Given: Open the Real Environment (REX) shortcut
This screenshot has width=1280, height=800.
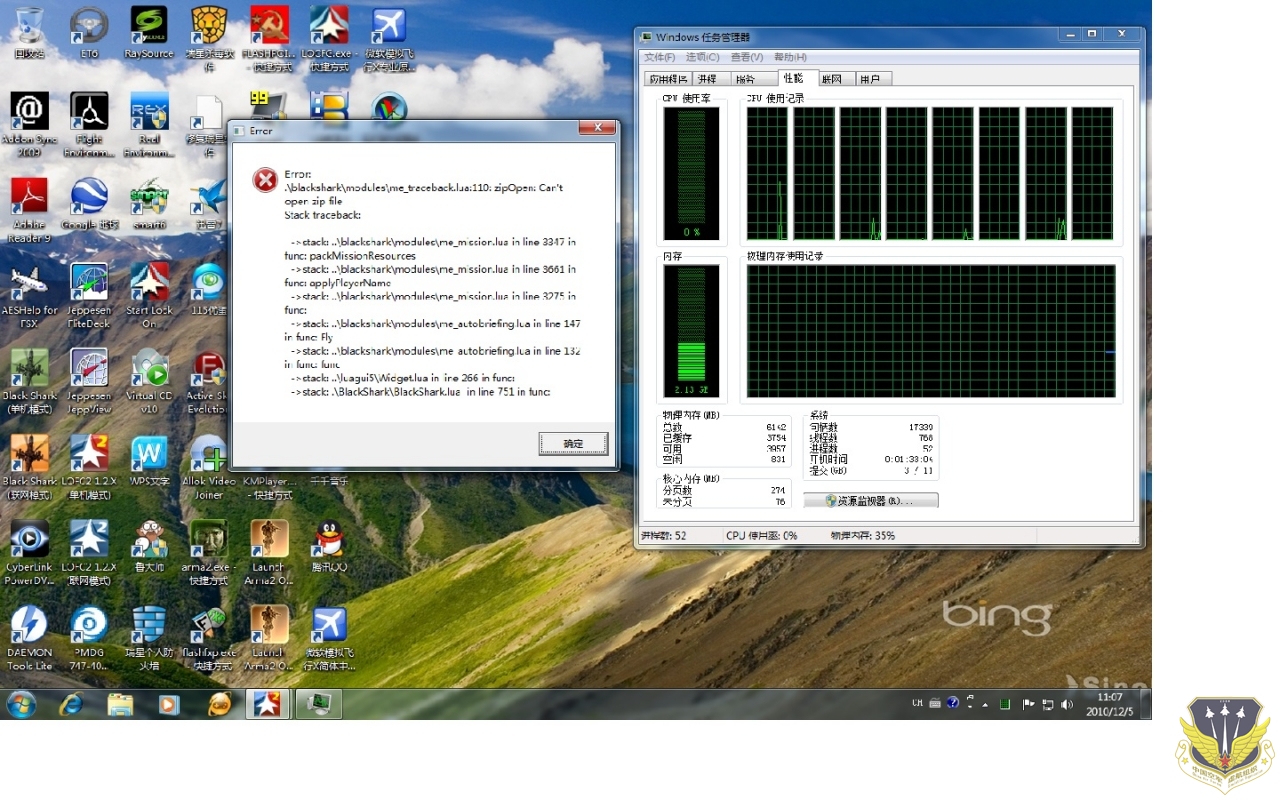Looking at the screenshot, I should pyautogui.click(x=149, y=124).
